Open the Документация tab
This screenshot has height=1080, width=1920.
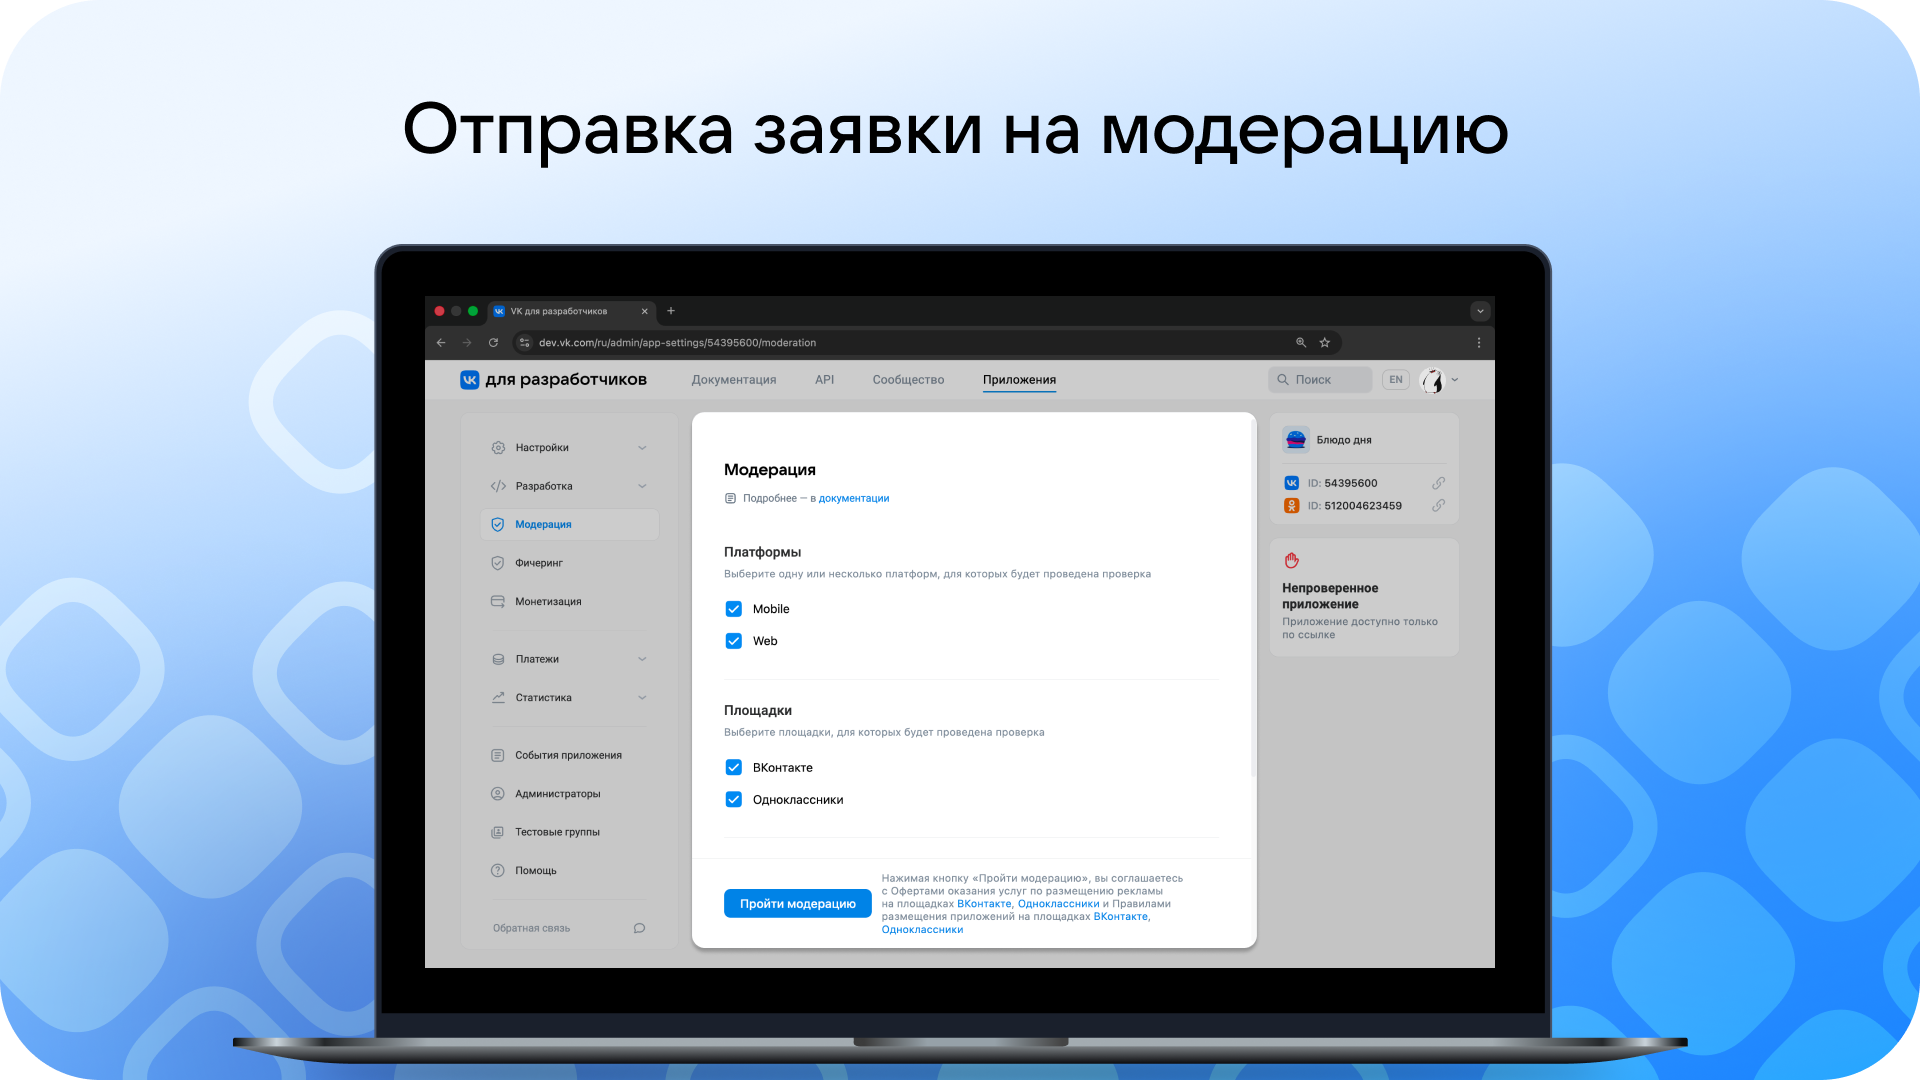coord(734,380)
